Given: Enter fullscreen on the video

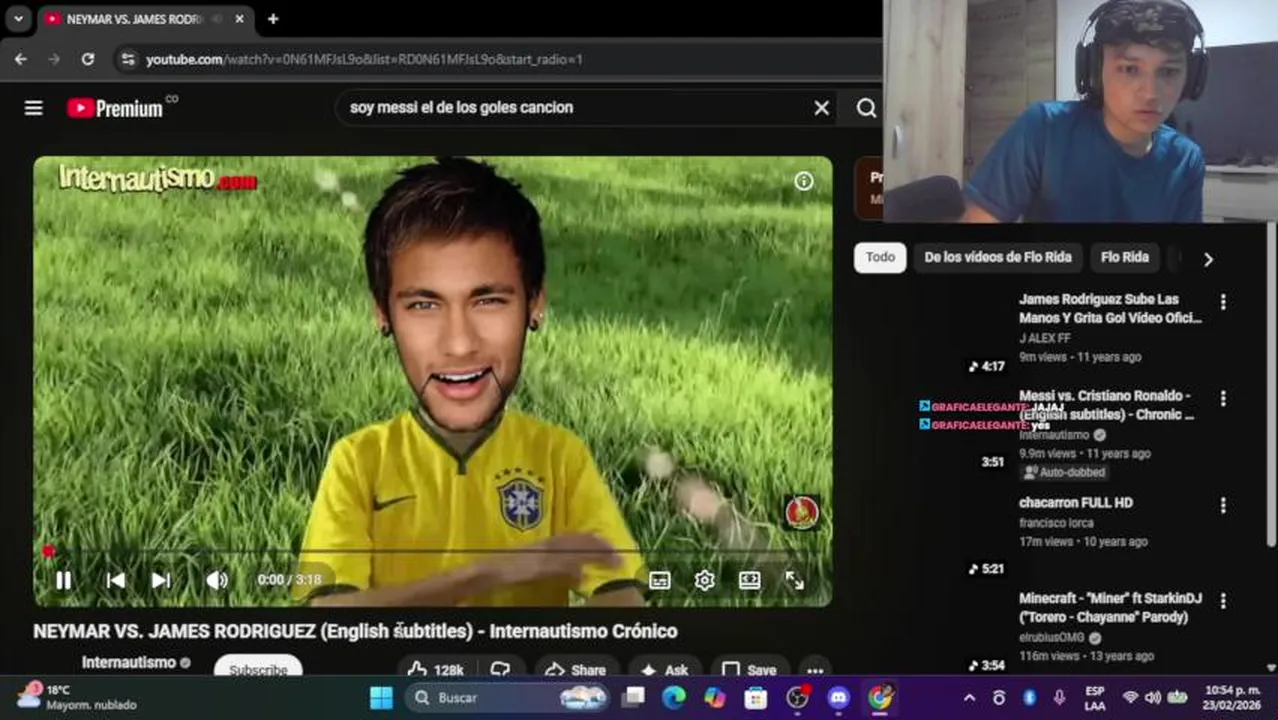Looking at the screenshot, I should (x=795, y=580).
